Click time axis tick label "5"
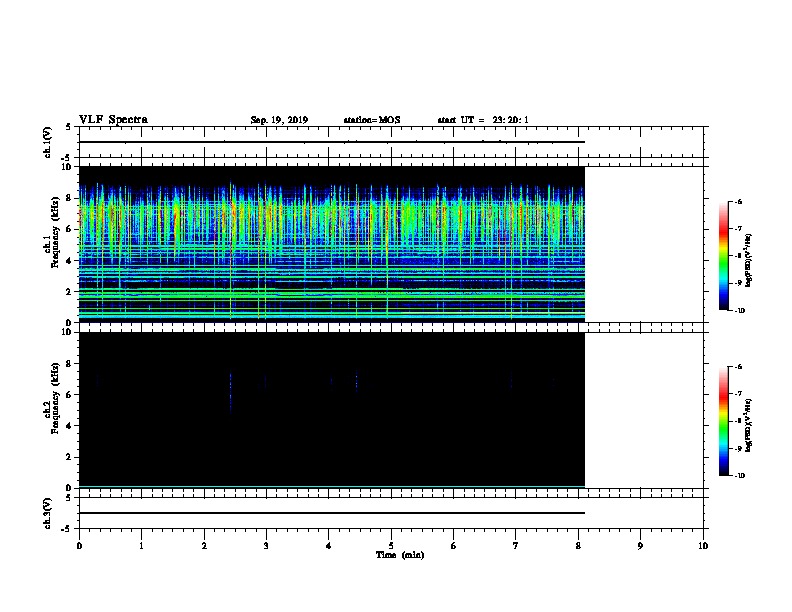Viewport: 792px width, 612px height. (x=391, y=546)
